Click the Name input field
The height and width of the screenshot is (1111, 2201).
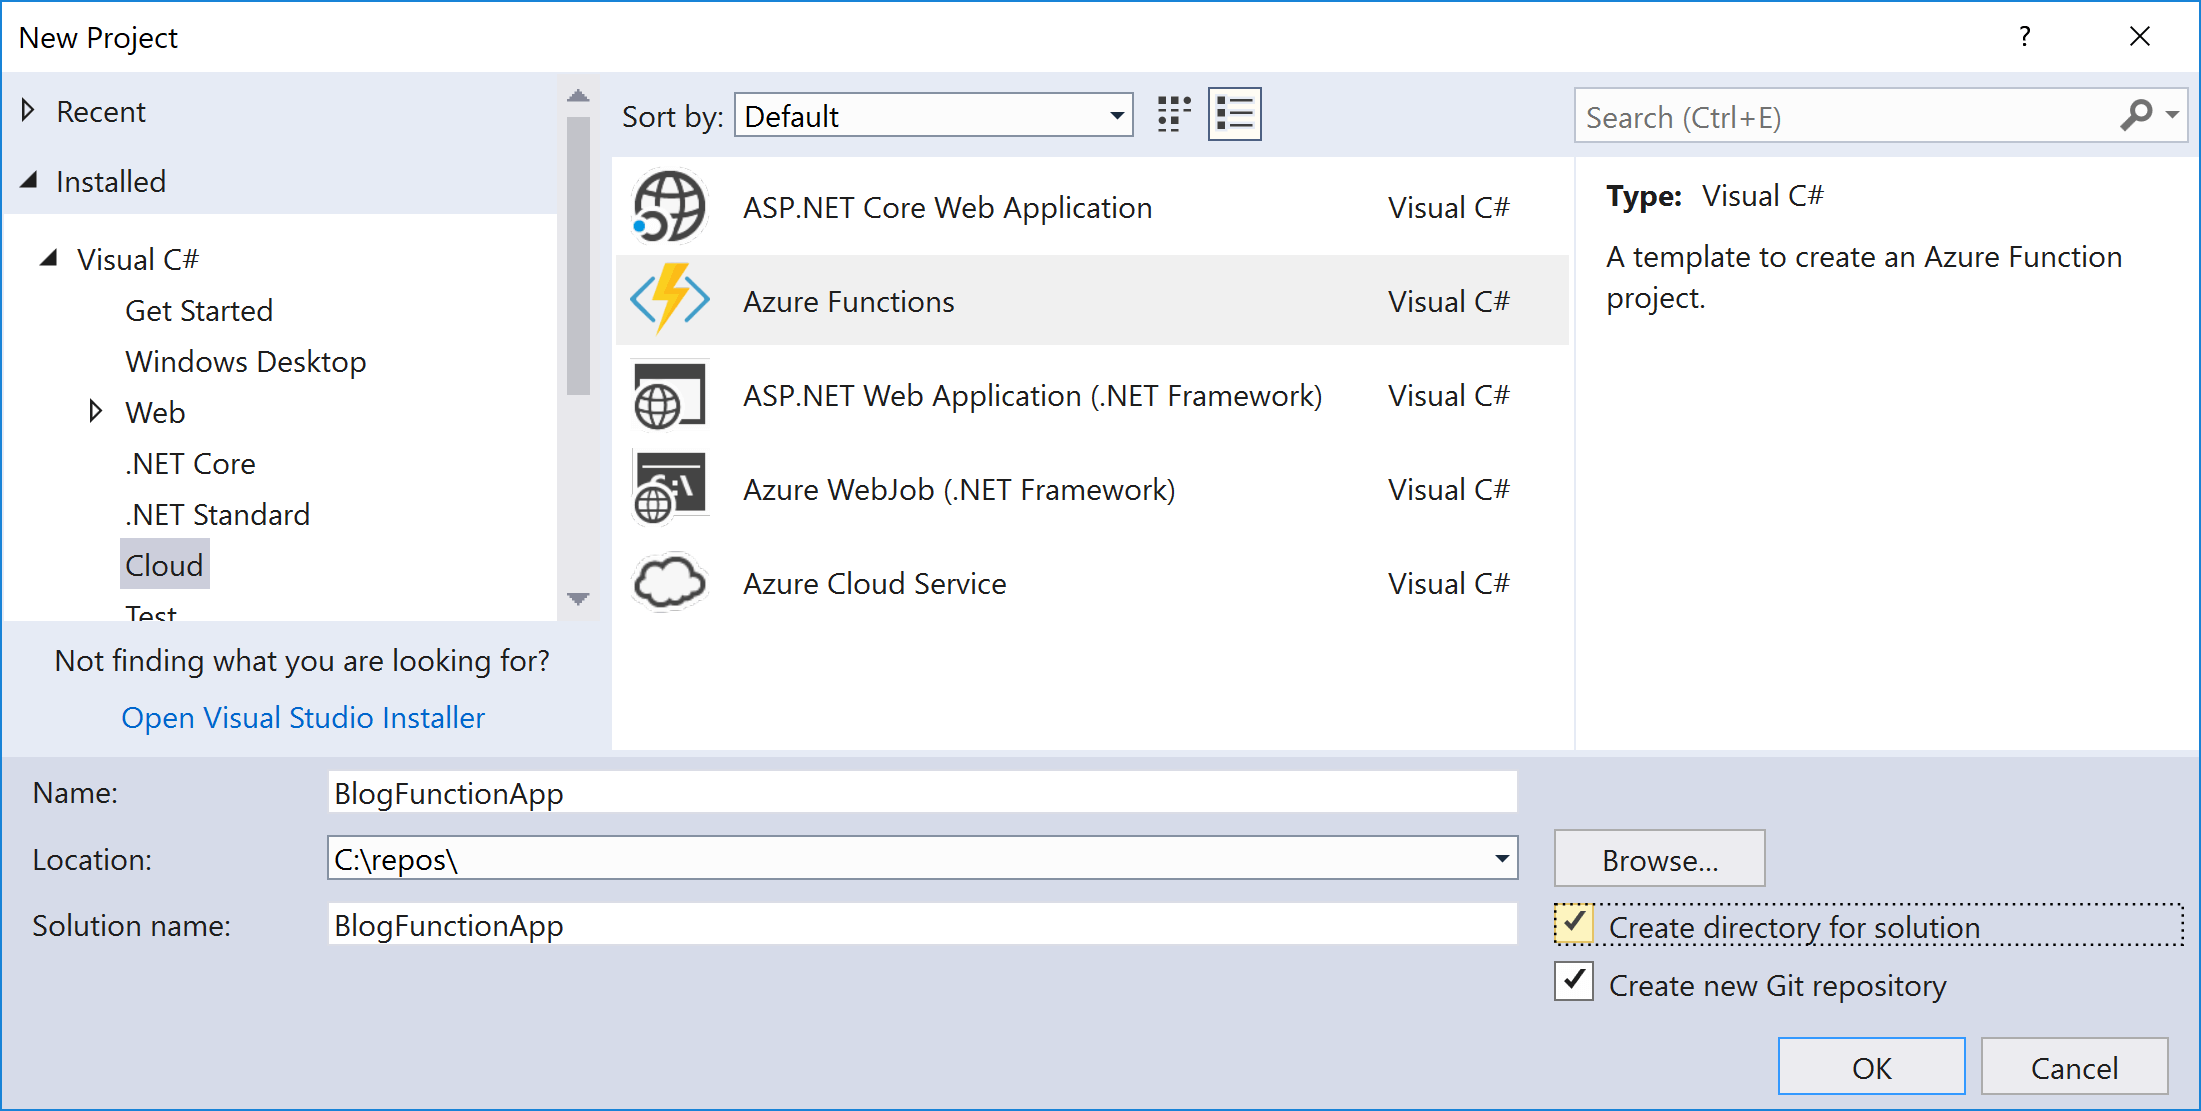click(x=922, y=792)
